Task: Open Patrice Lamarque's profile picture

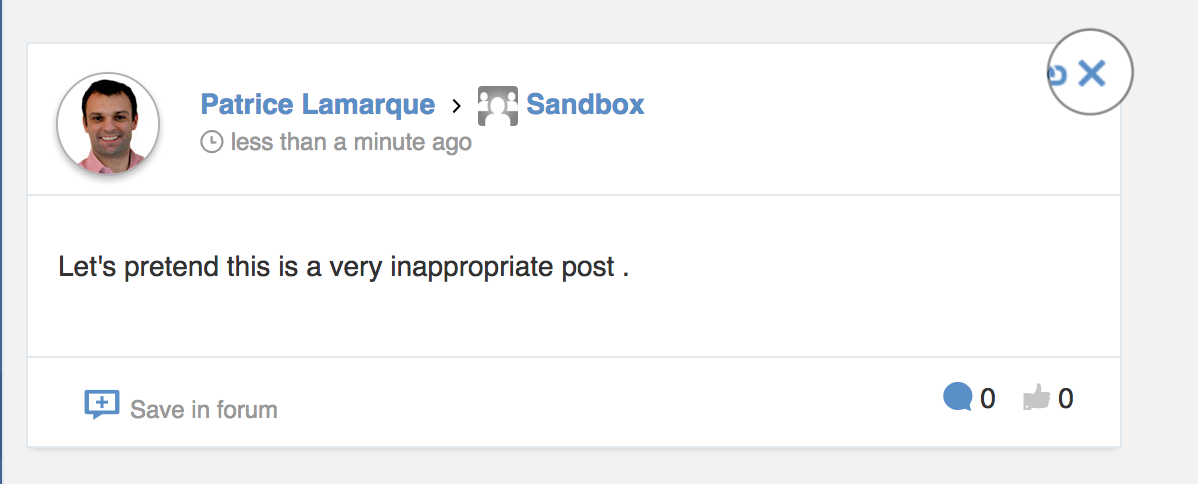Action: click(108, 123)
